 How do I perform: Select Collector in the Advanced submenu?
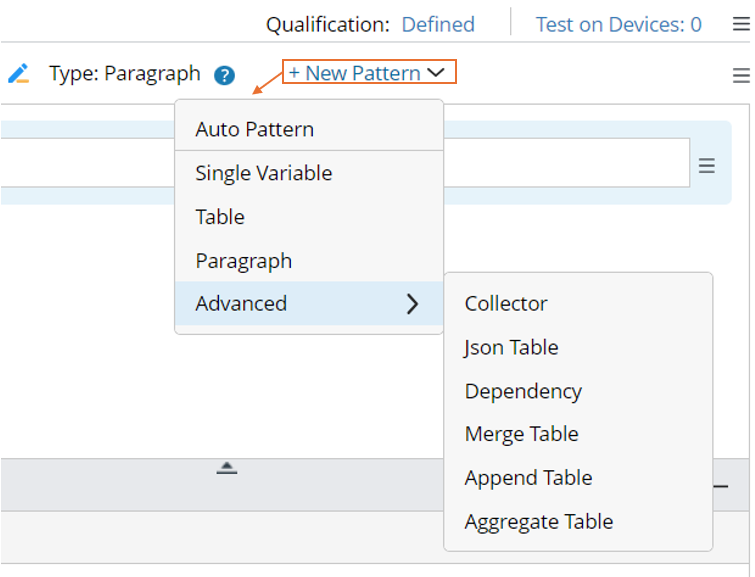pyautogui.click(x=506, y=304)
